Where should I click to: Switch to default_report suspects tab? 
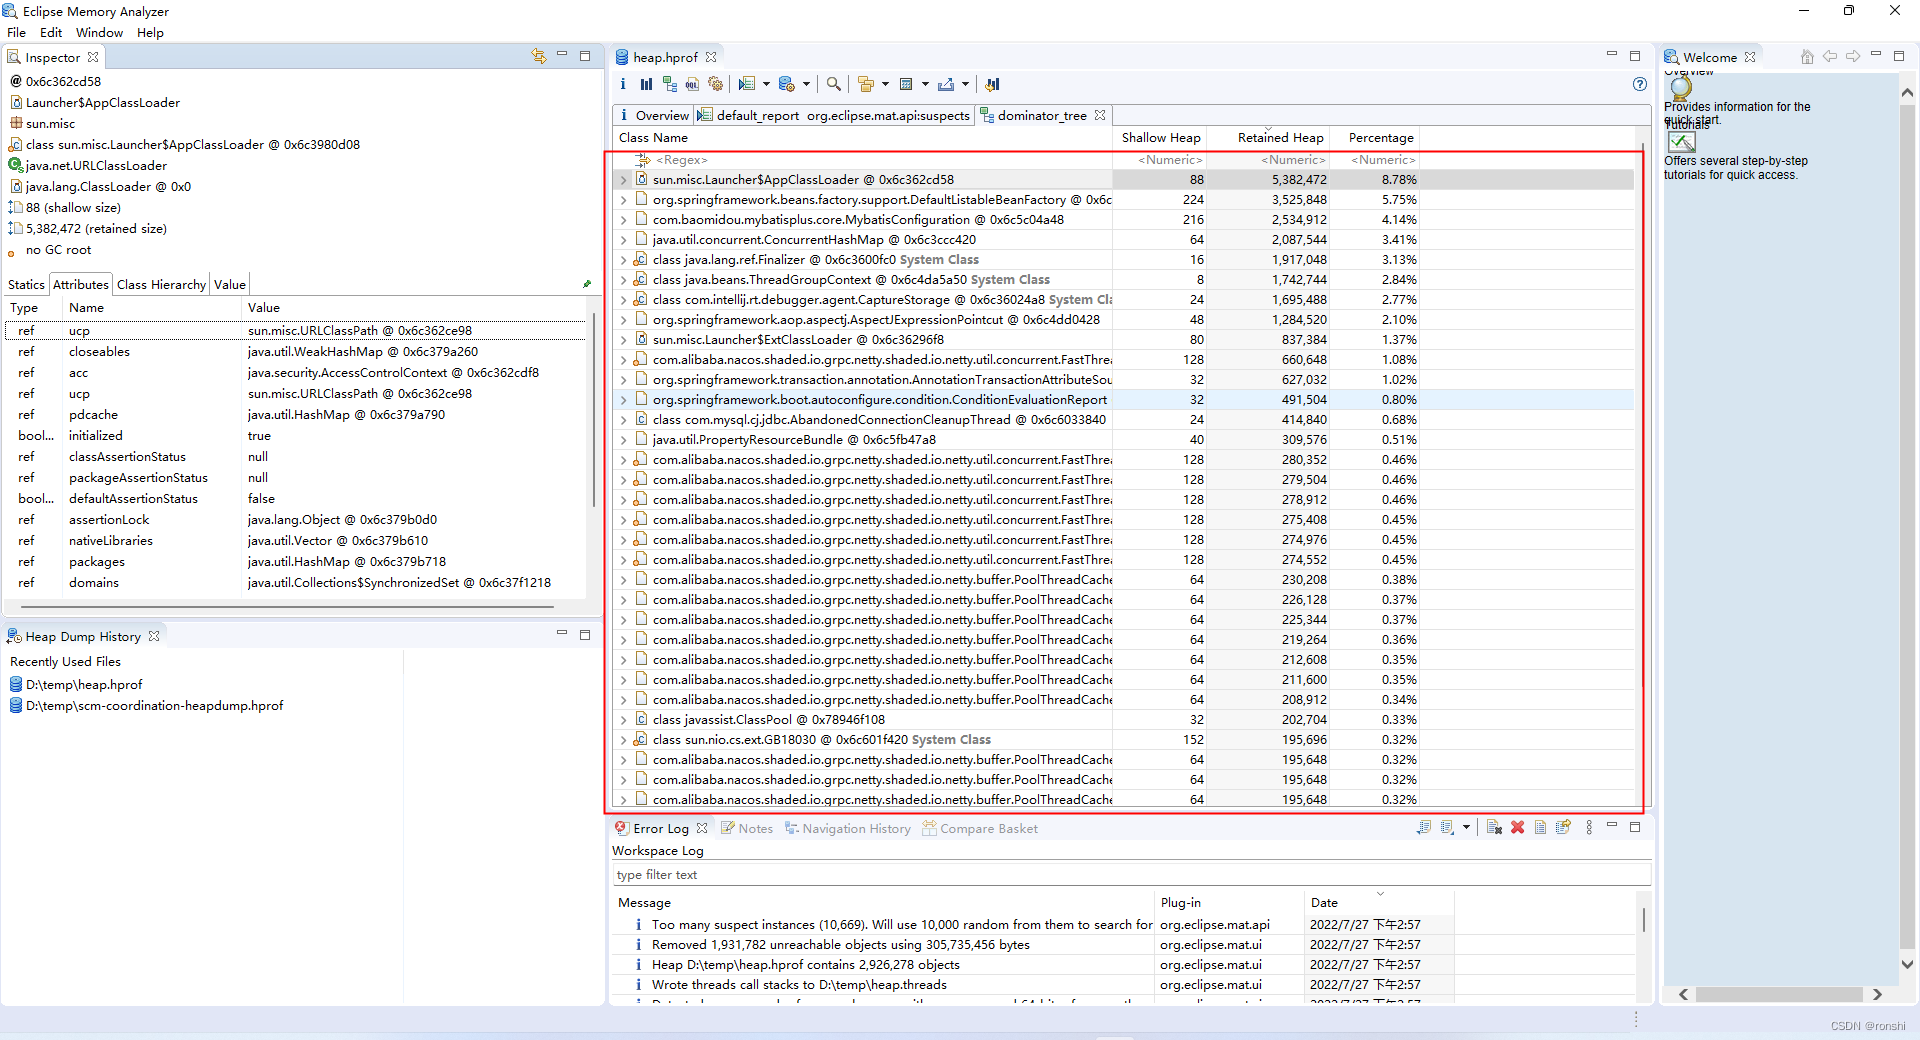pos(834,115)
